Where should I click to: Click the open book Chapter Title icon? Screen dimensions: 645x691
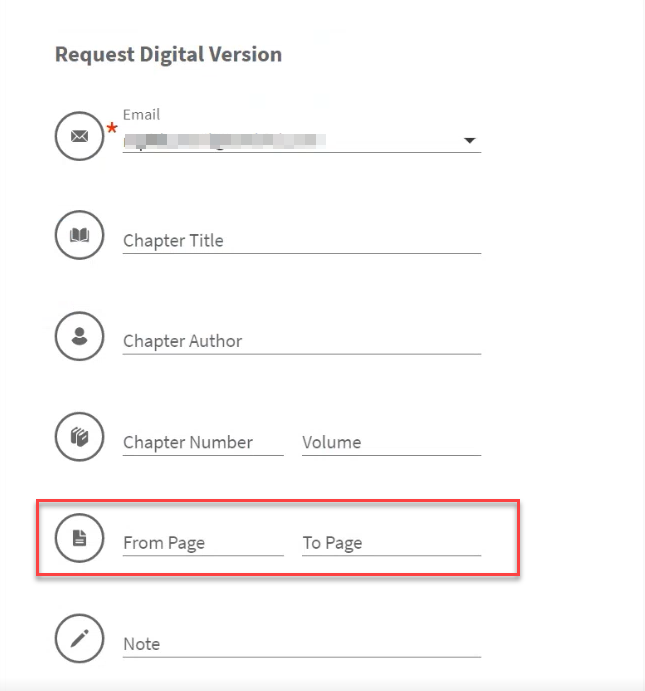tap(80, 236)
